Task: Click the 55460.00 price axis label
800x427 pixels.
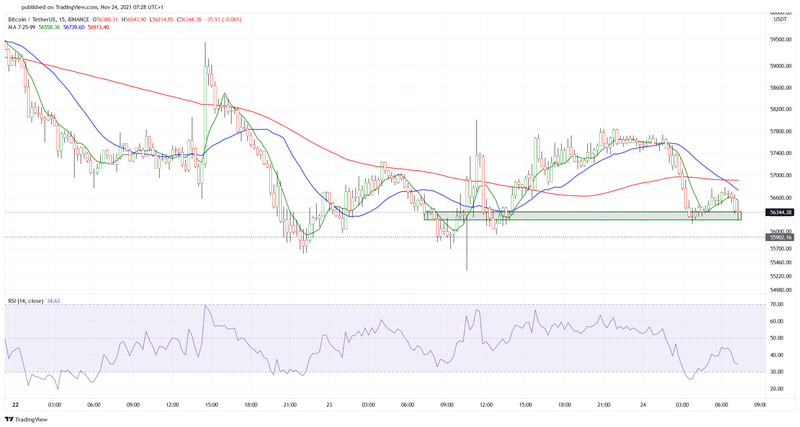Action: (782, 262)
